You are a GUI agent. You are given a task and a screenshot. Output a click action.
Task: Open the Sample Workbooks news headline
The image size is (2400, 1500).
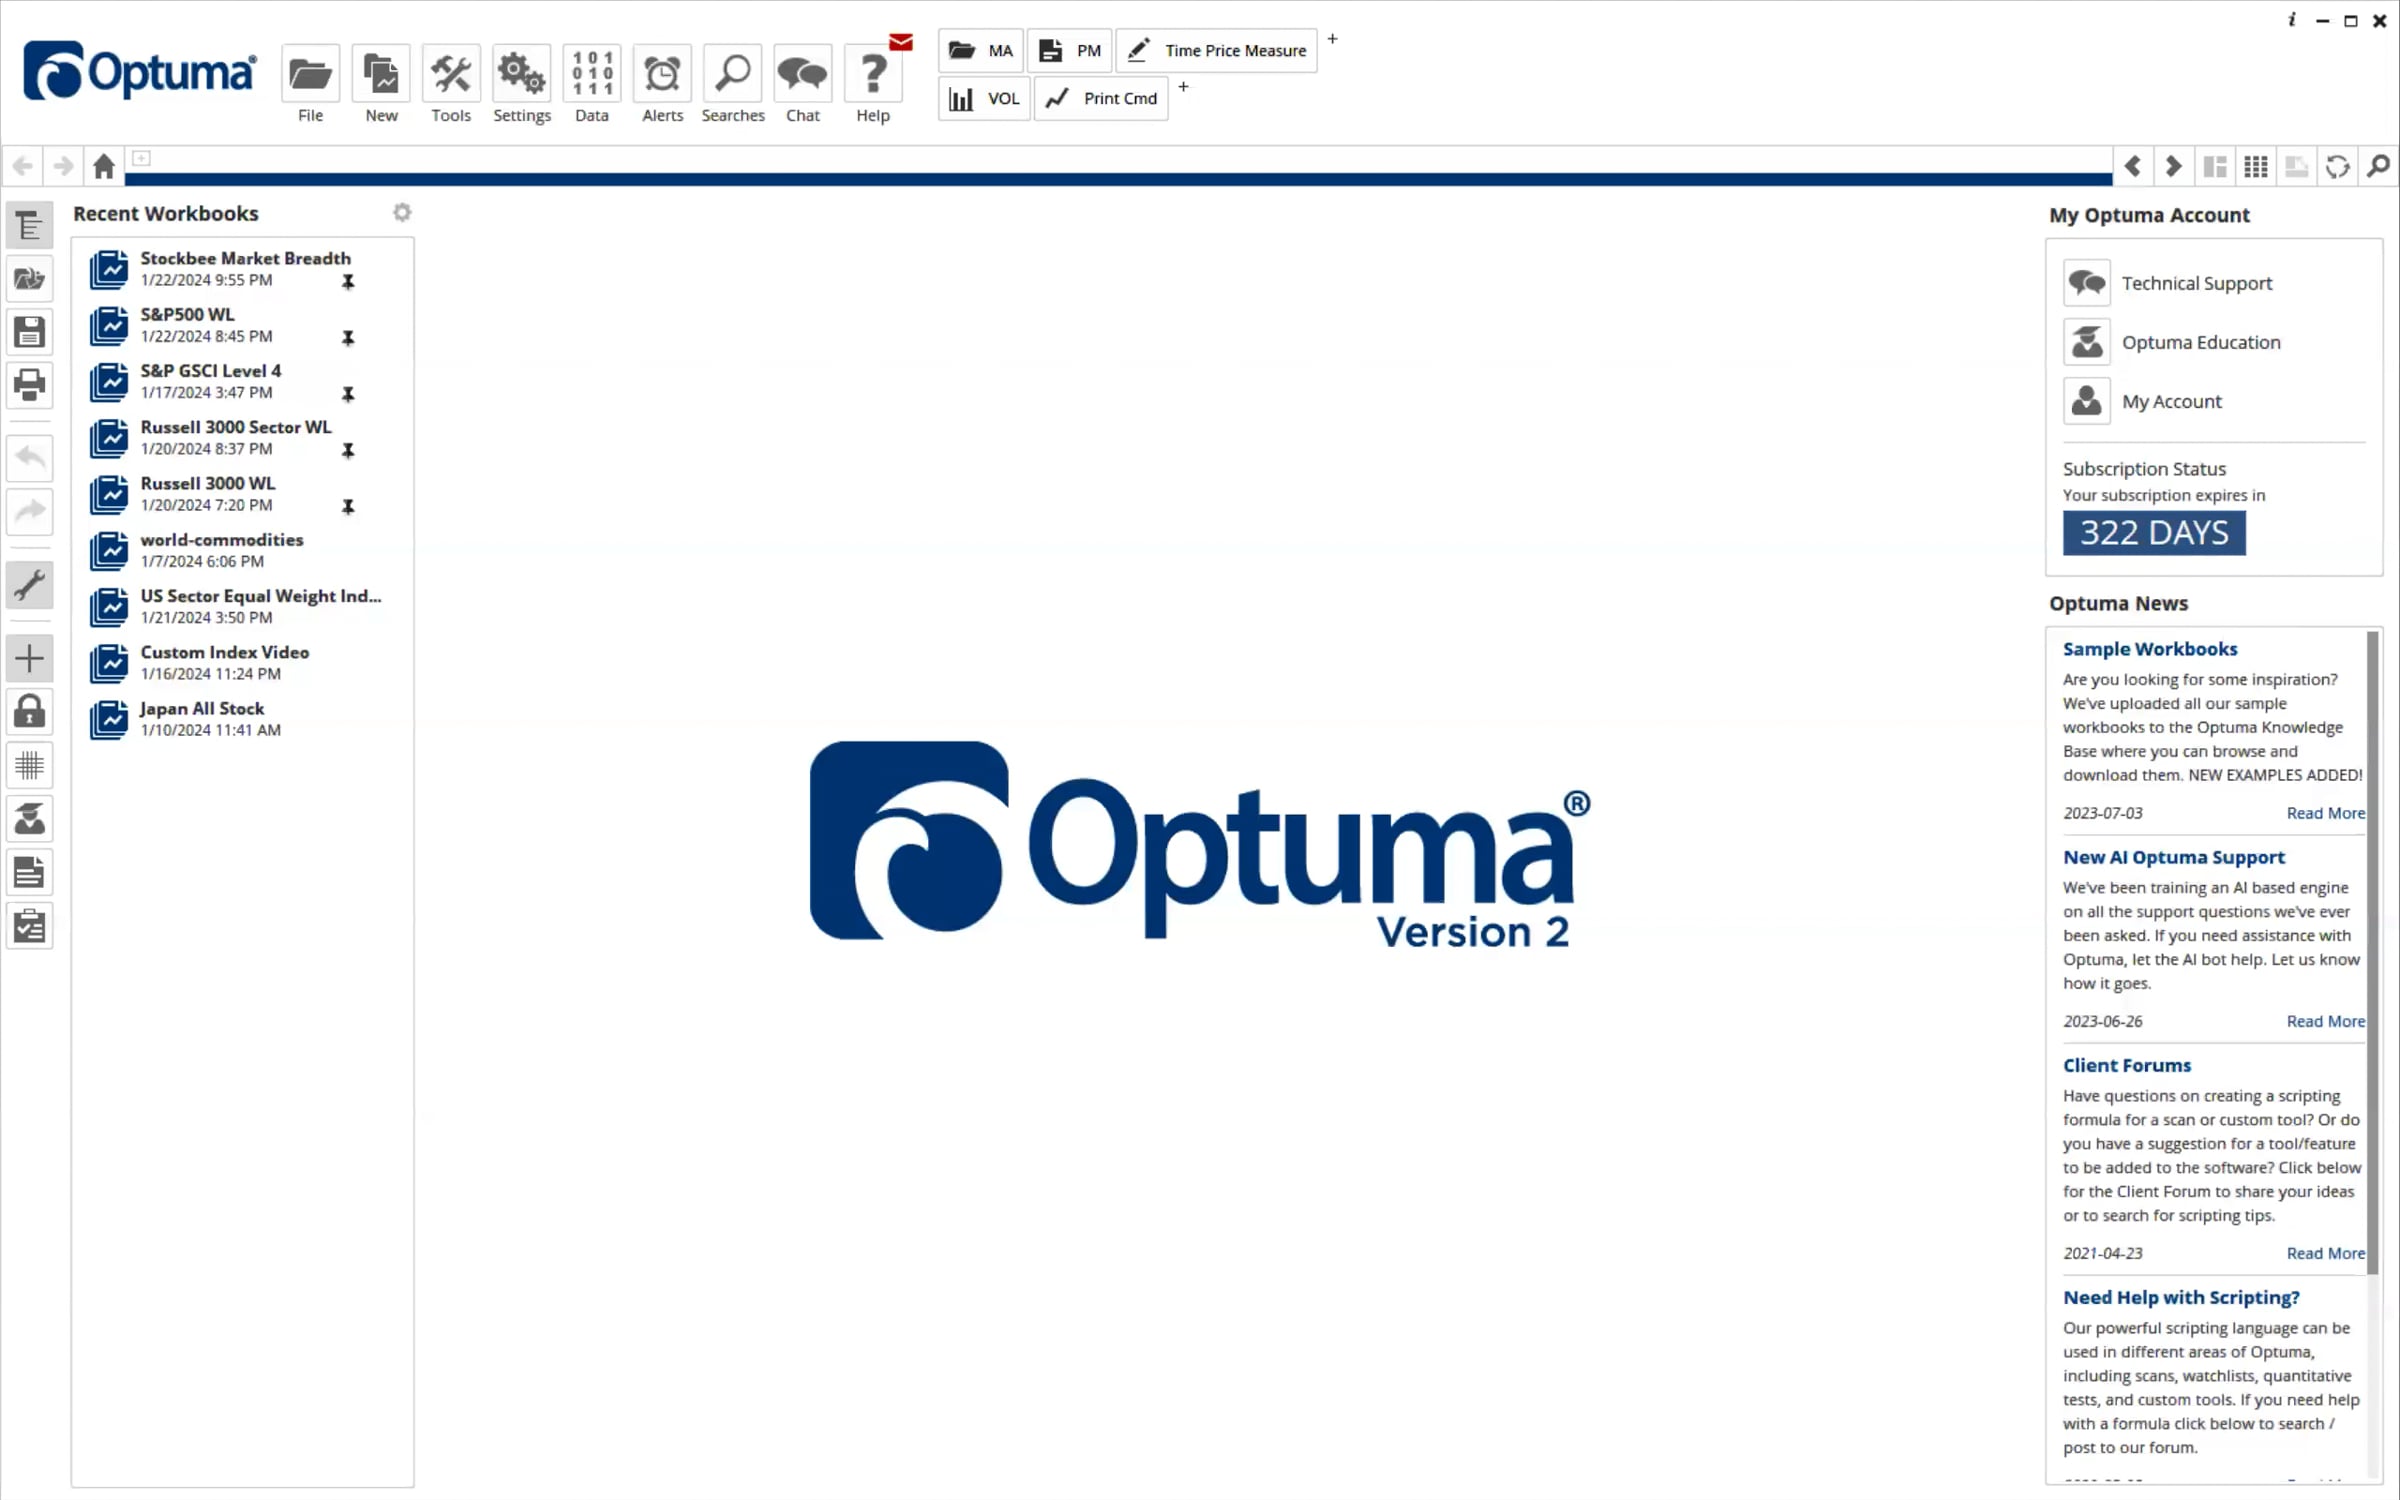[x=2150, y=649]
